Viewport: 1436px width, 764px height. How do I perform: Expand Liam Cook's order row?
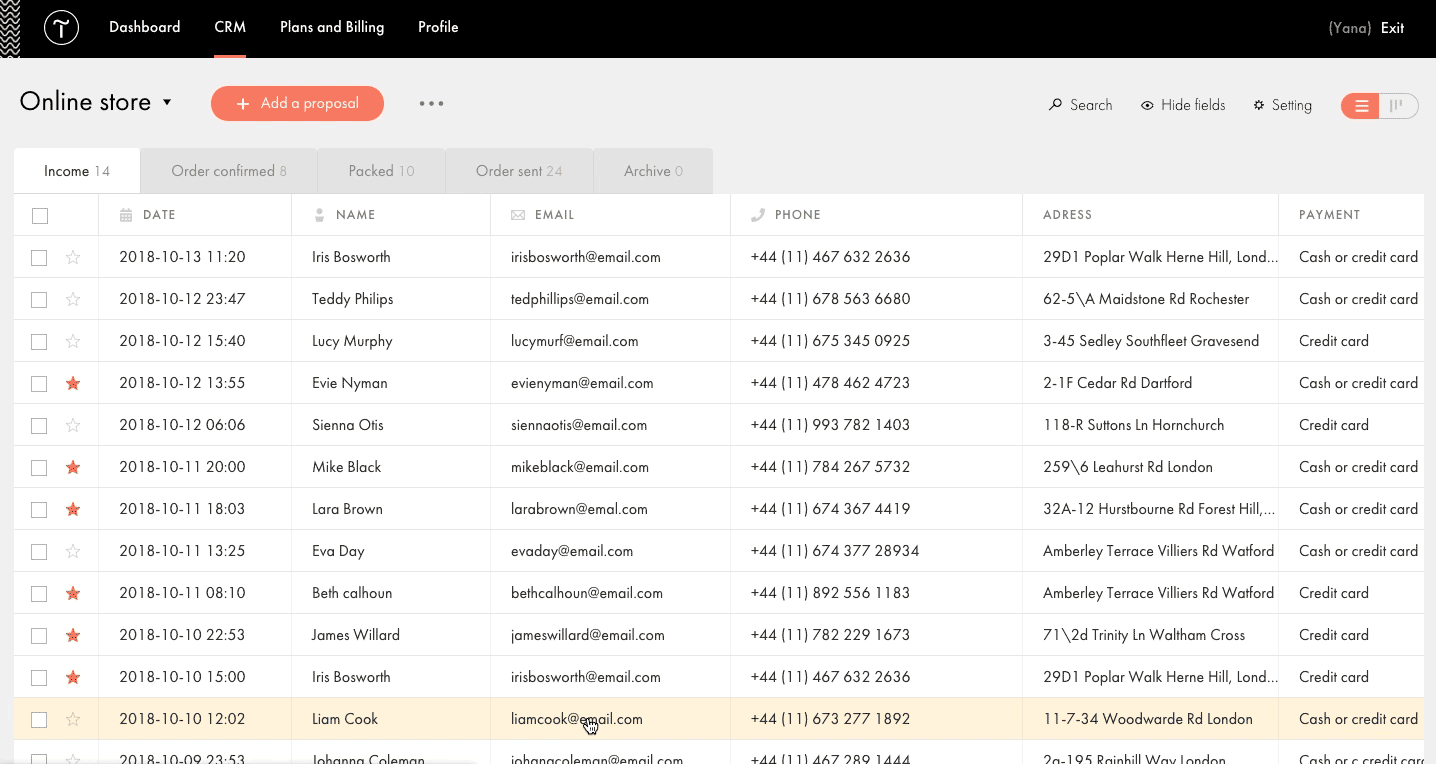300,718
